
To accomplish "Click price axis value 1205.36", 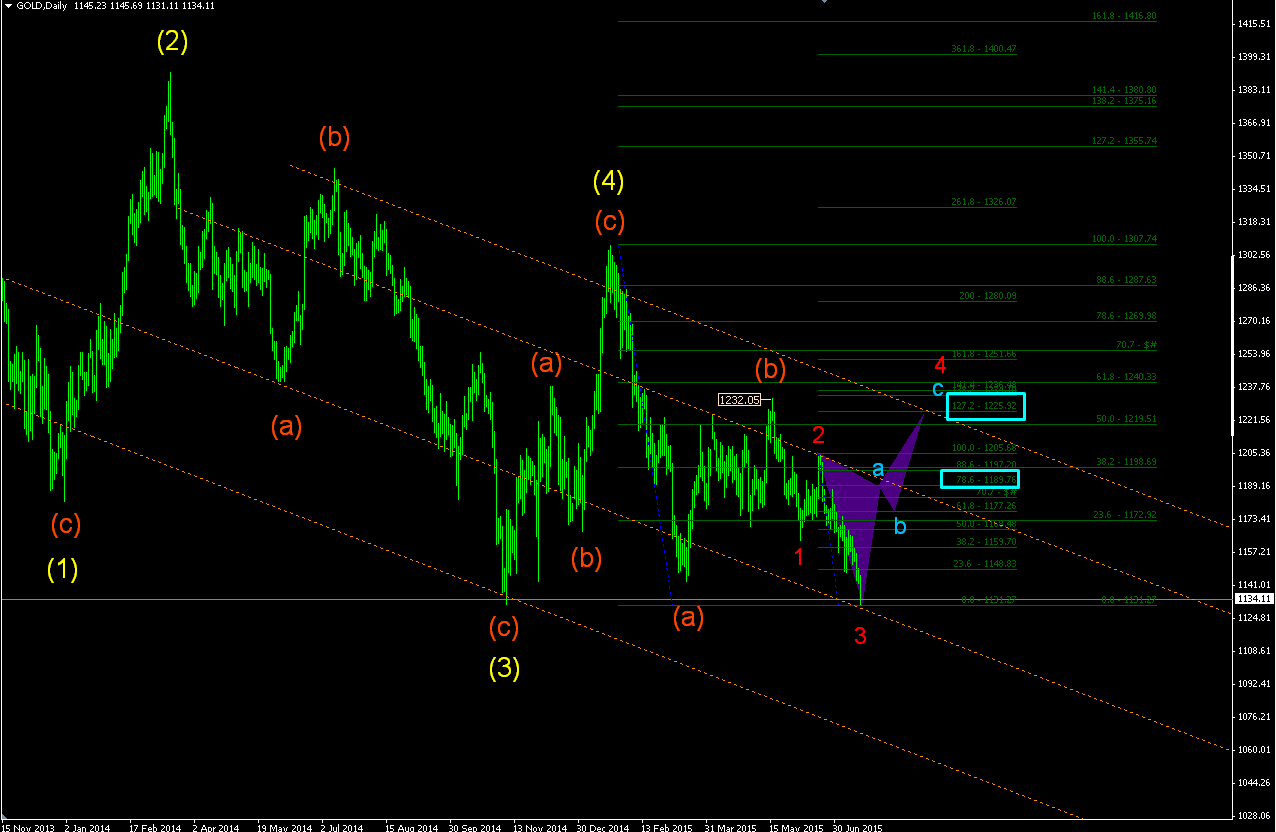I will tap(1253, 453).
